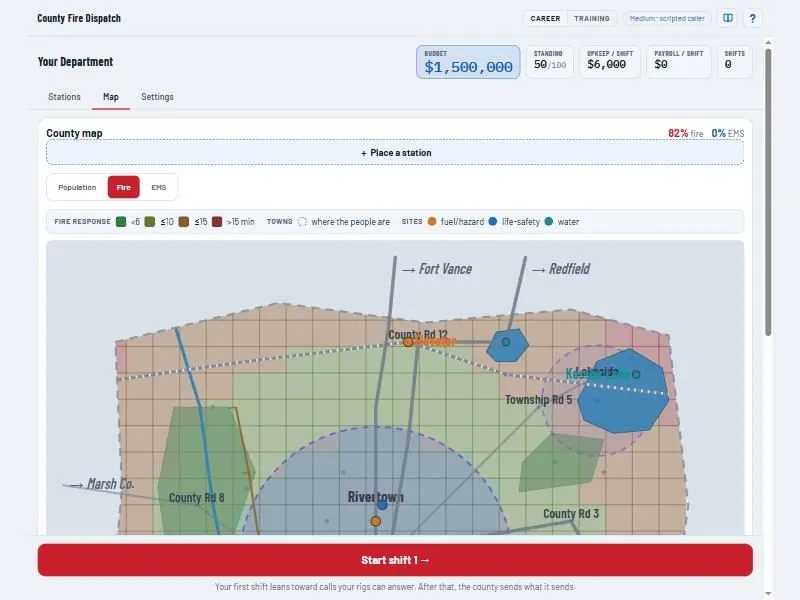The height and width of the screenshot is (600, 800).
Task: Click the brown ≤15 min legend swatch
Action: click(184, 222)
